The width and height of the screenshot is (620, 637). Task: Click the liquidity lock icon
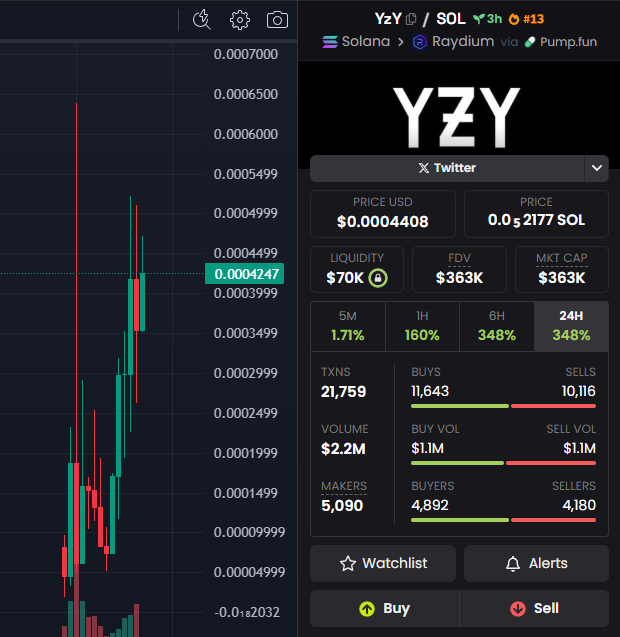[377, 278]
